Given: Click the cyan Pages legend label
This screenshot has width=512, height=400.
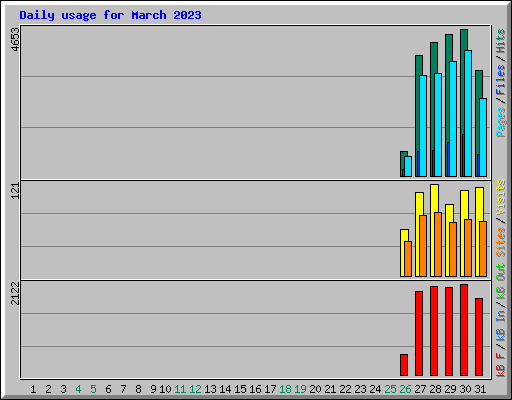Looking at the screenshot, I should pos(500,121).
